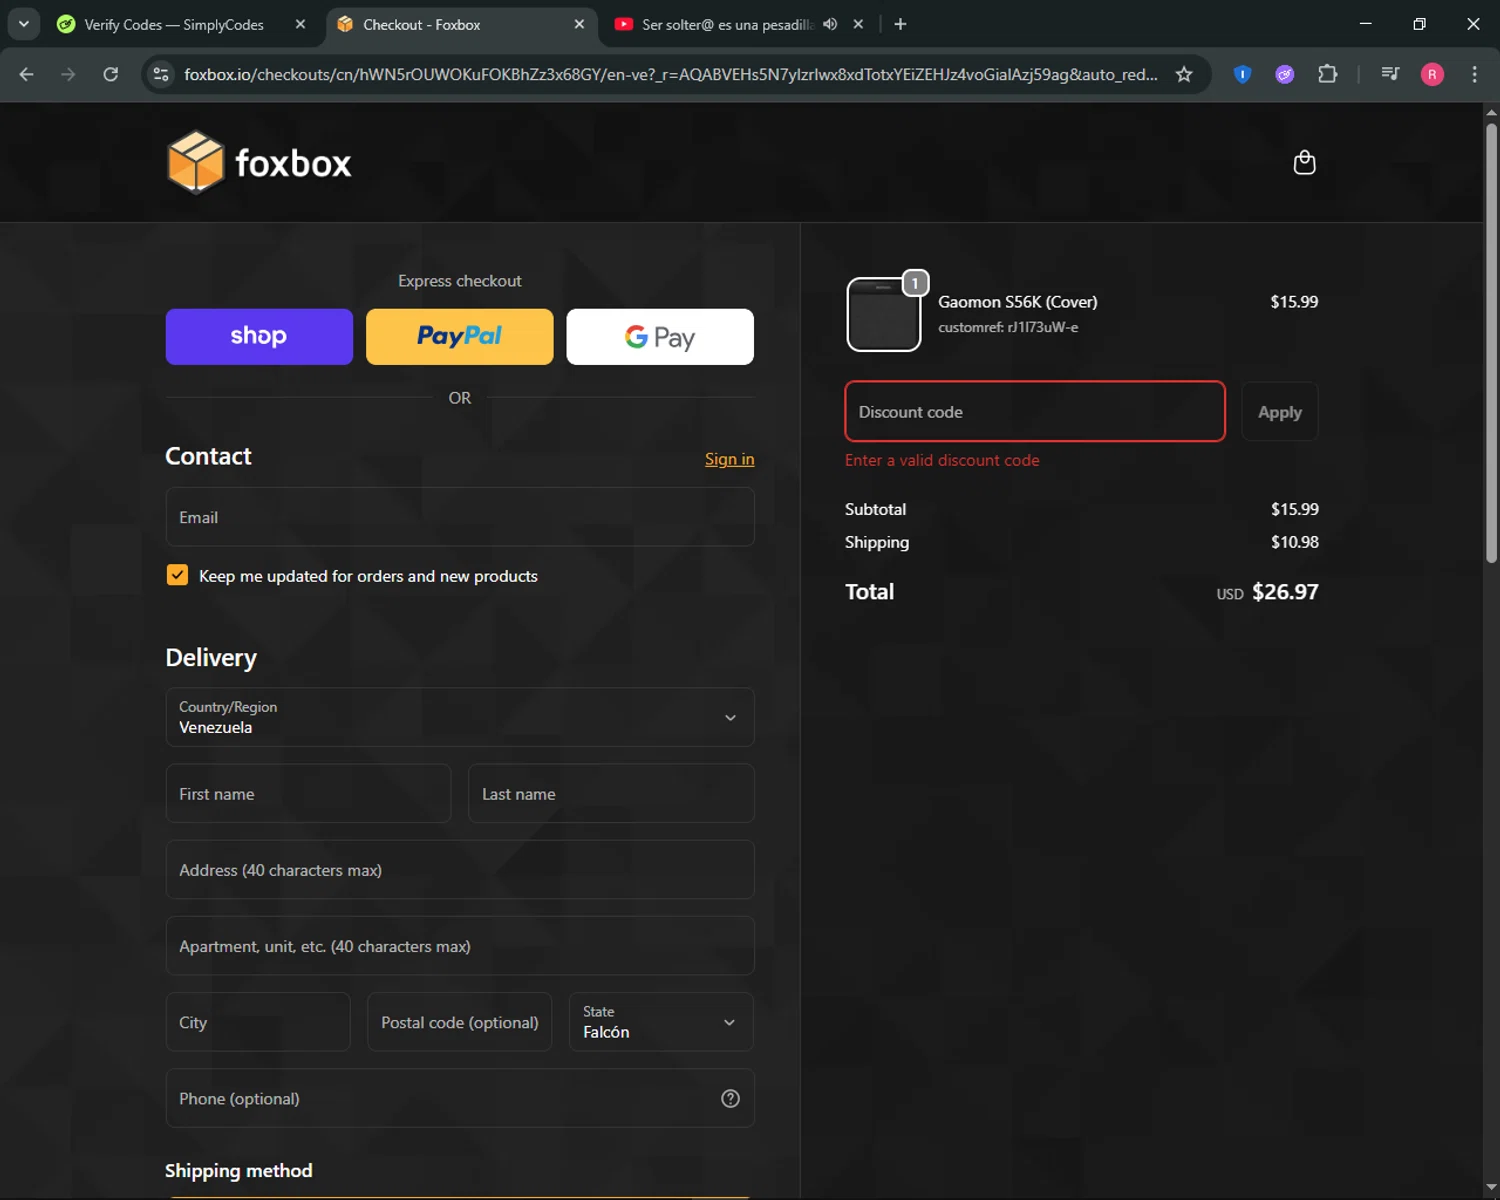Click the Express checkout label
The height and width of the screenshot is (1200, 1500).
pyautogui.click(x=460, y=281)
